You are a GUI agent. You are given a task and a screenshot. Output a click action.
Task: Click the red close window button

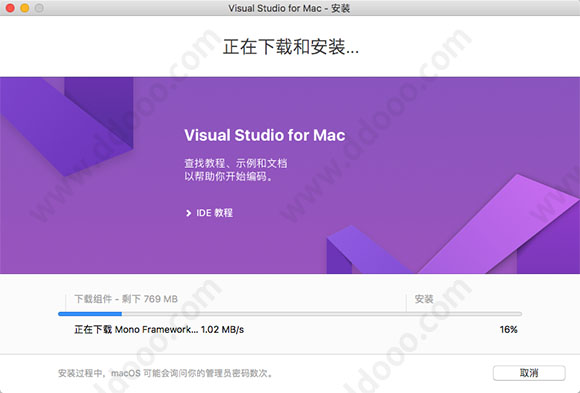tap(10, 8)
